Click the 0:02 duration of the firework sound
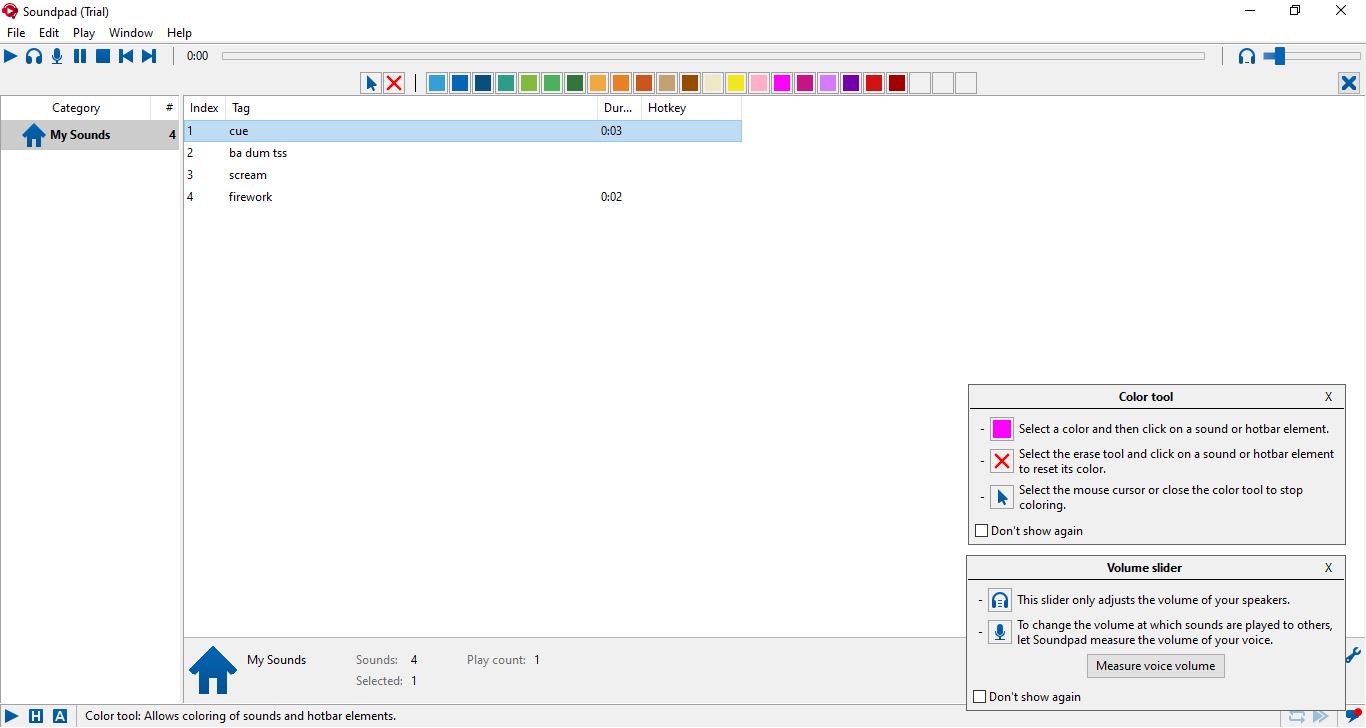This screenshot has height=728, width=1366. pyautogui.click(x=611, y=197)
